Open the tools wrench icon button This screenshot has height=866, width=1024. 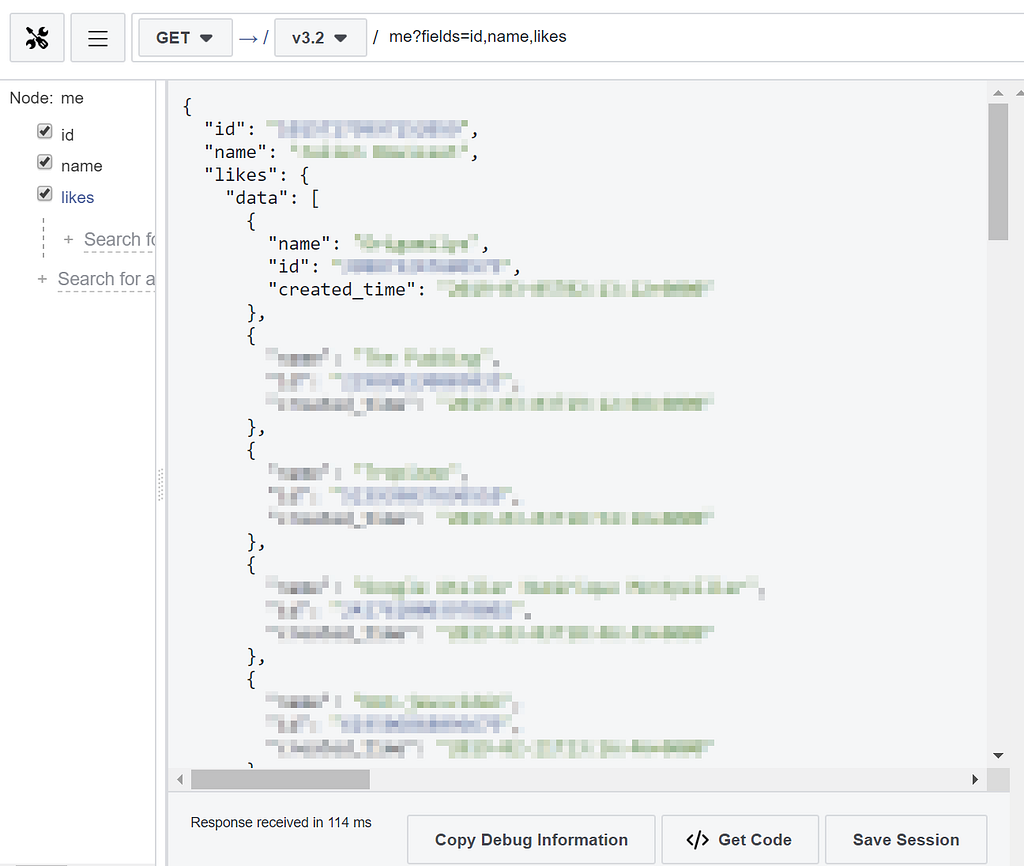click(x=37, y=38)
